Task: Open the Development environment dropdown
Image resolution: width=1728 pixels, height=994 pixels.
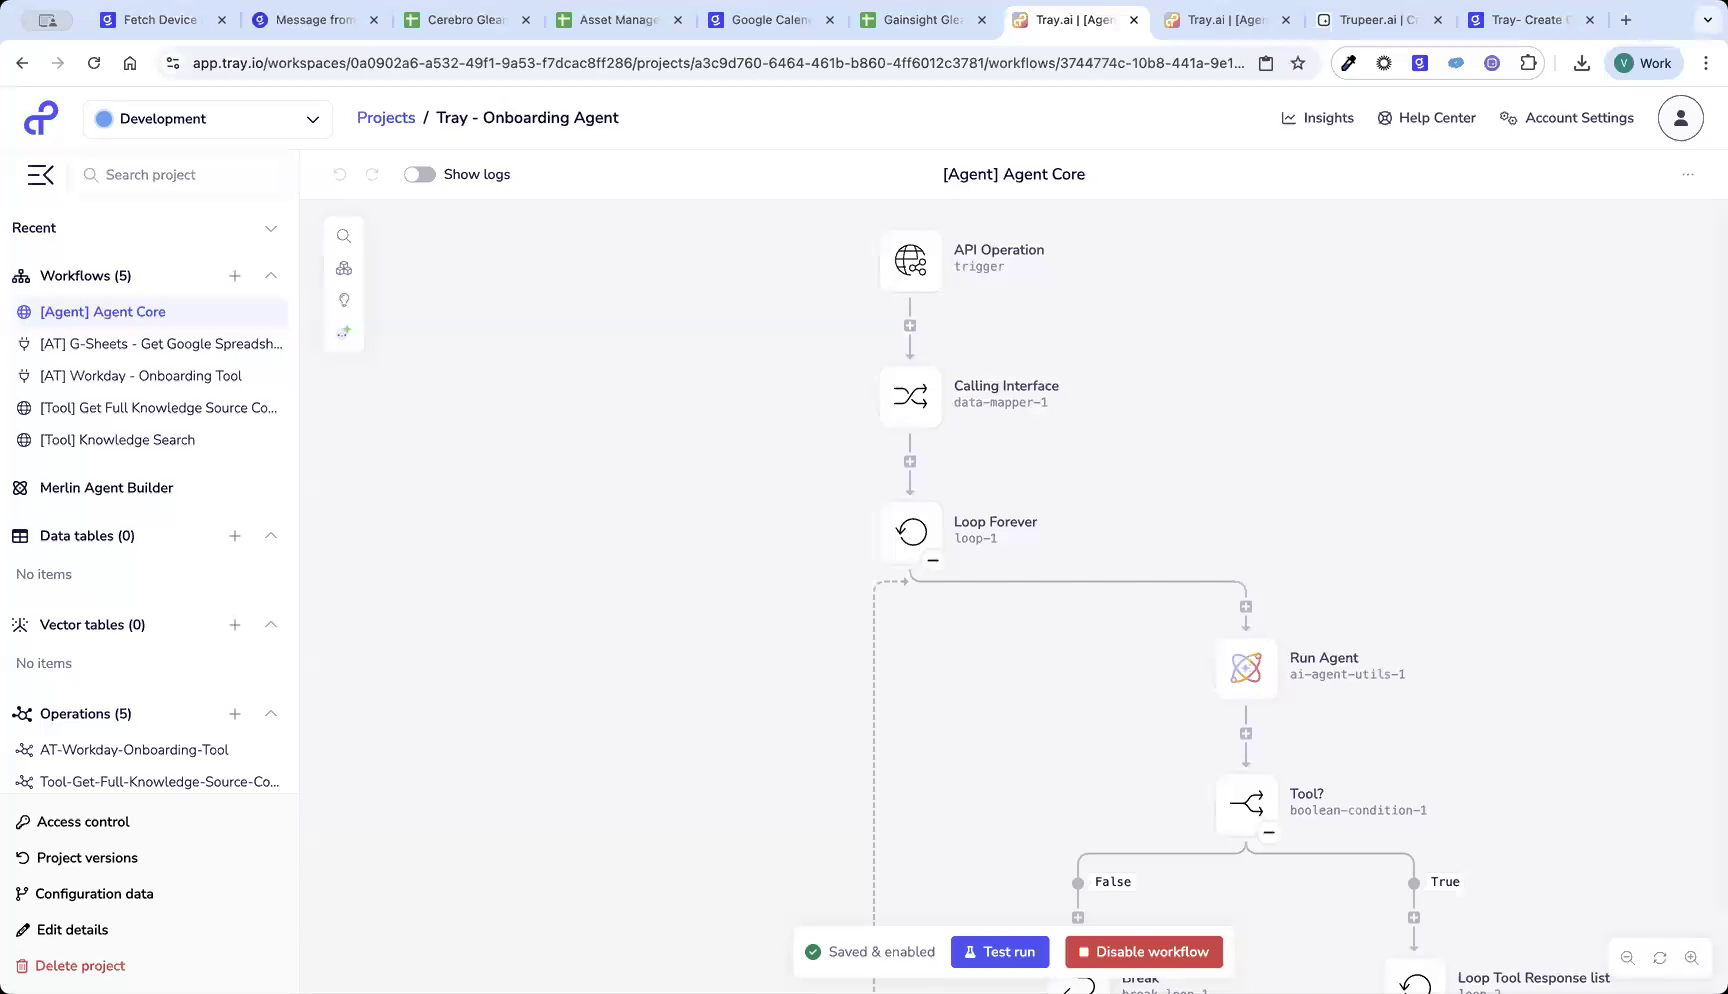Action: (207, 118)
